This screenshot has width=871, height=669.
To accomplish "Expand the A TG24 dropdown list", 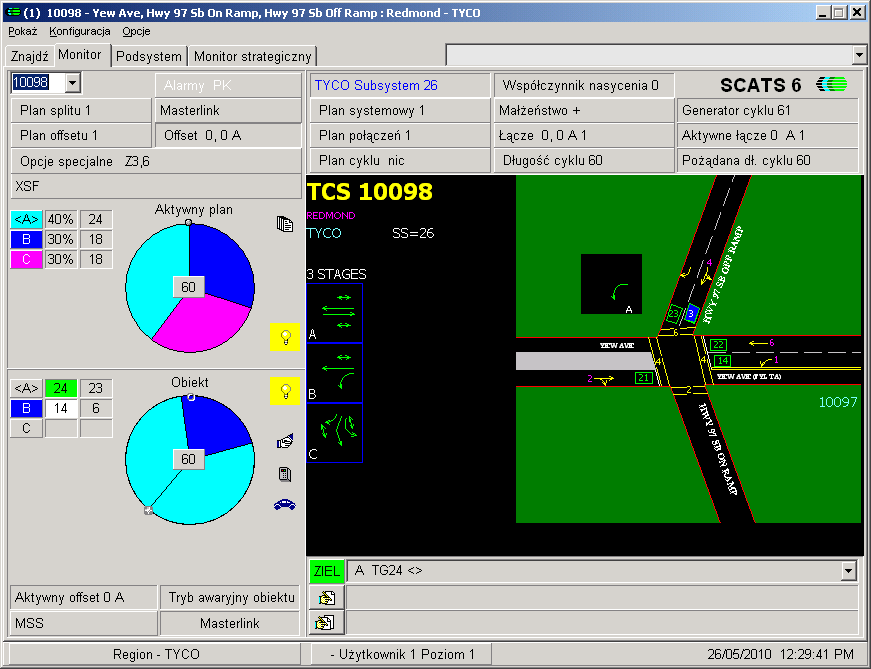I will [849, 571].
